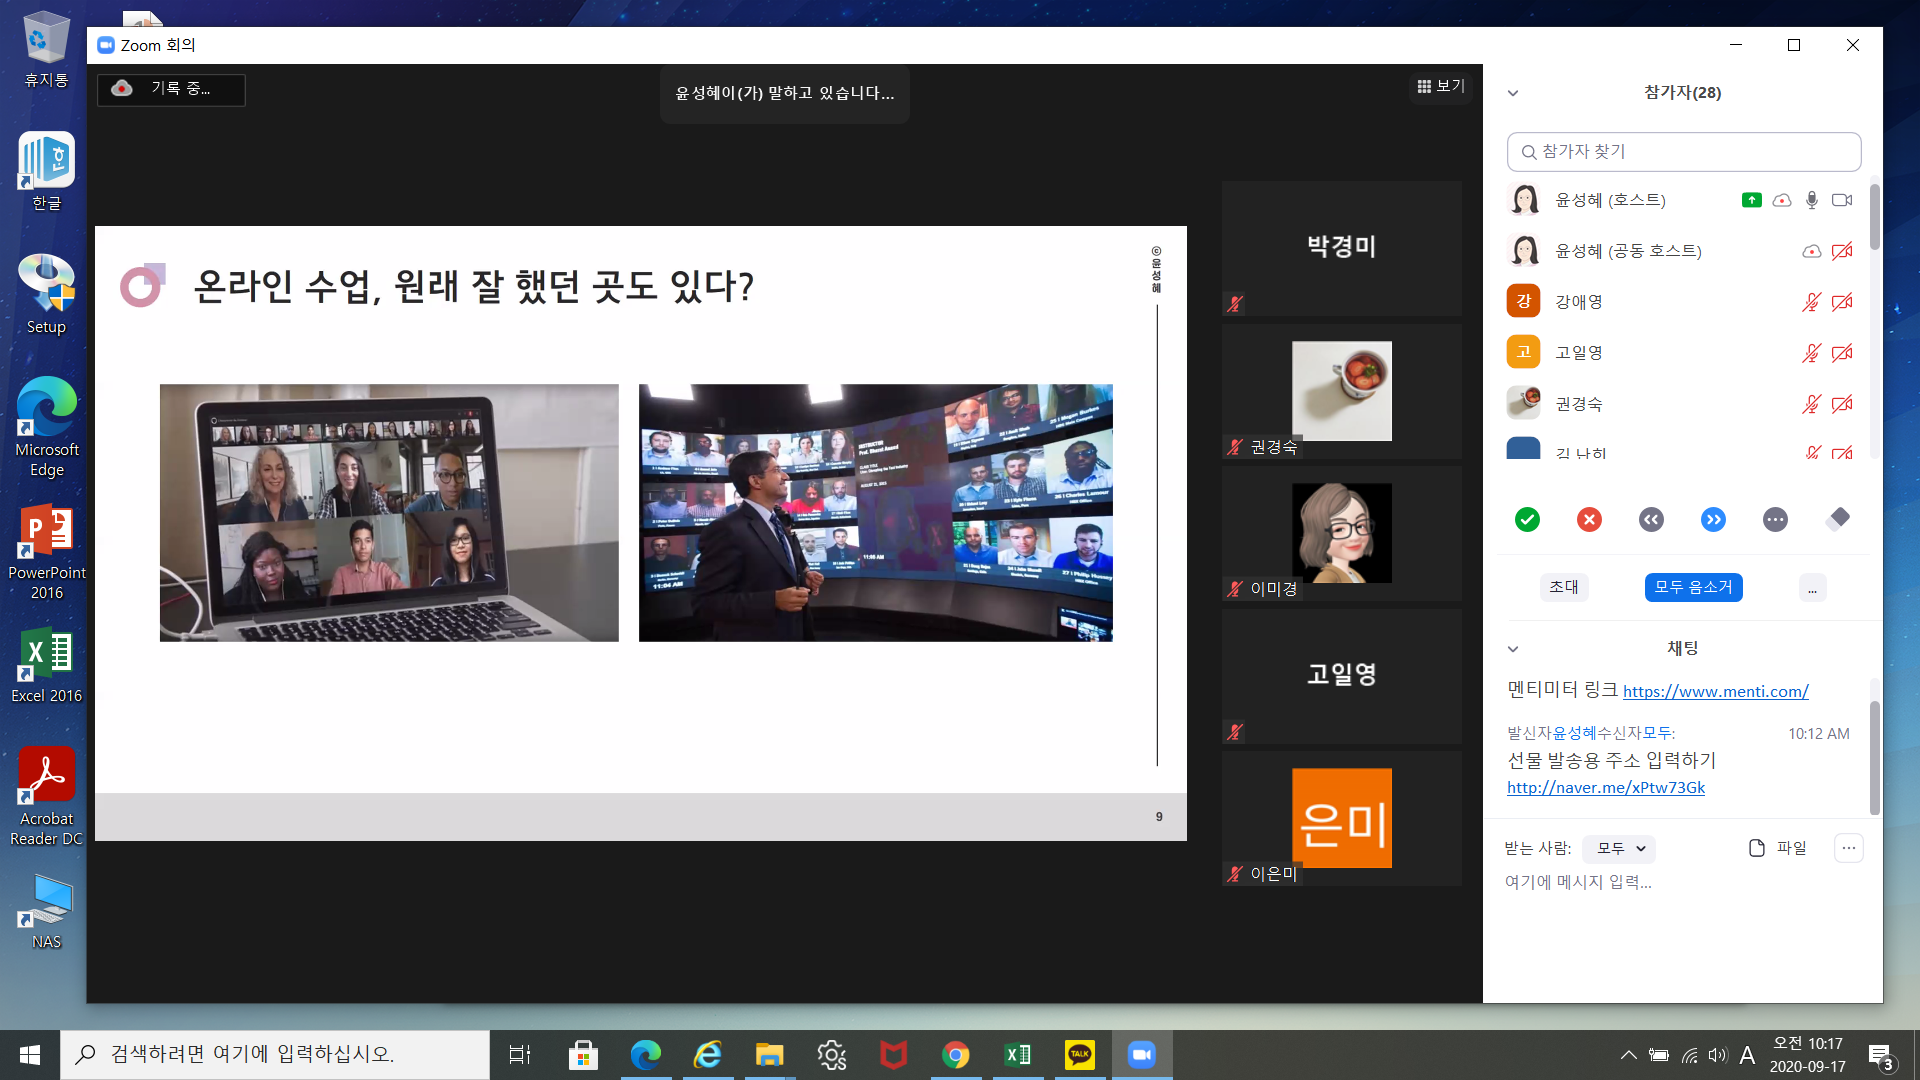Click the 참가자 찾기 search field
This screenshot has height=1080, width=1920.
tap(1684, 152)
